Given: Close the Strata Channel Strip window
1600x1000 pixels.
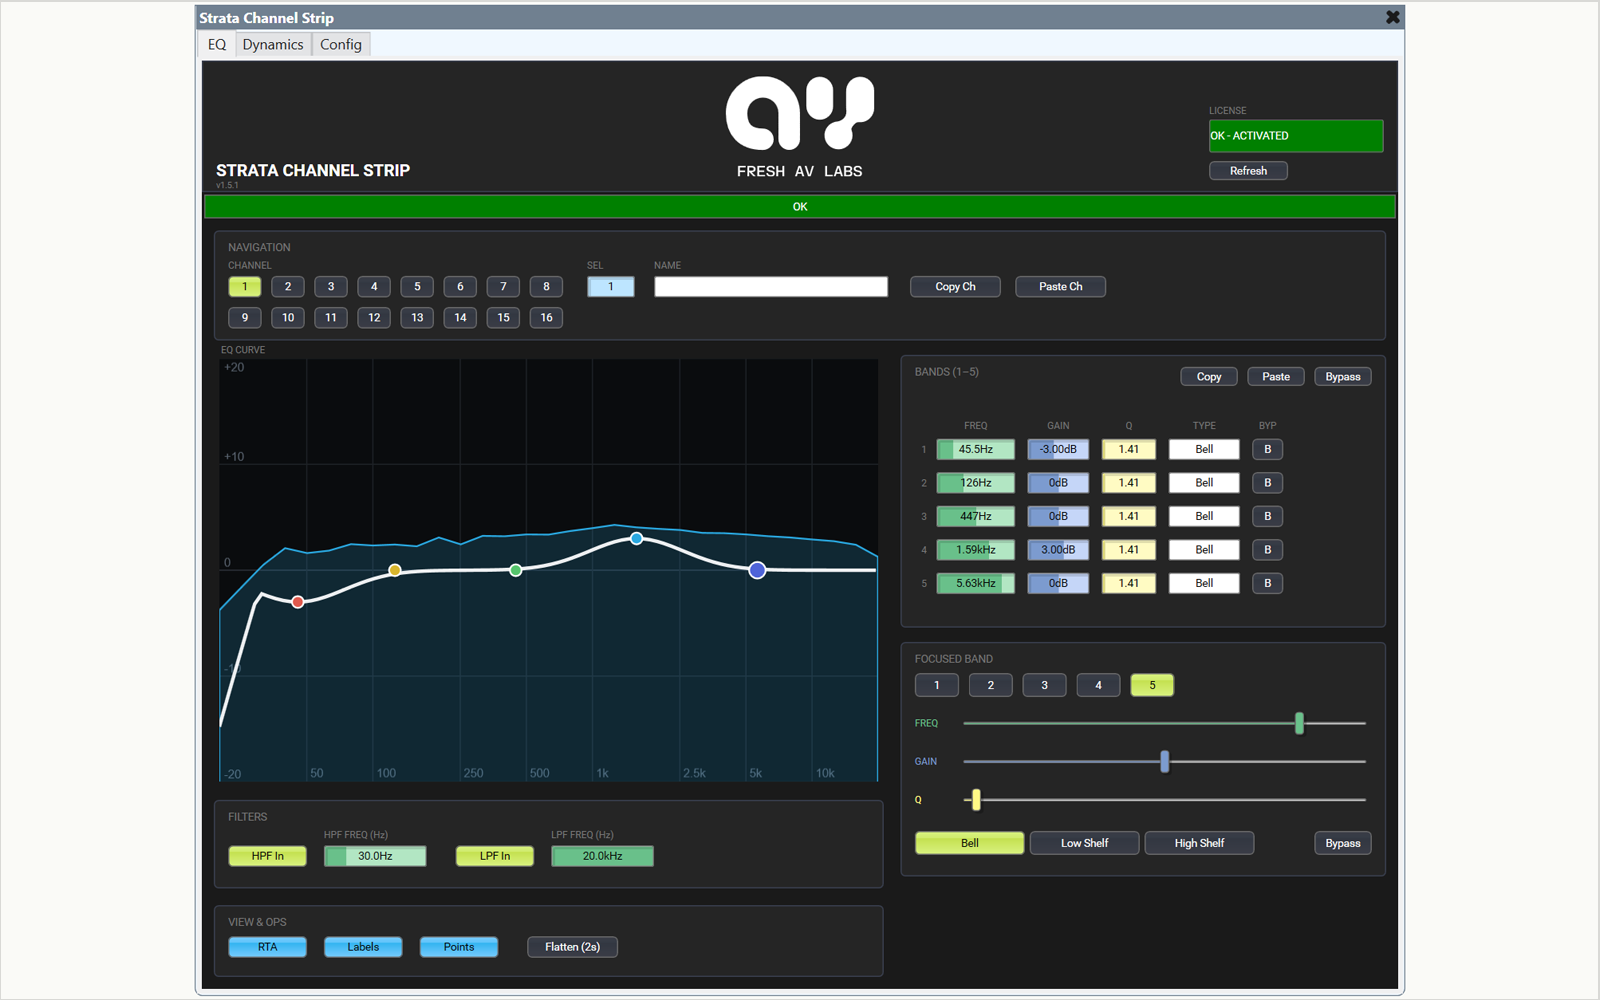Looking at the screenshot, I should [x=1392, y=17].
